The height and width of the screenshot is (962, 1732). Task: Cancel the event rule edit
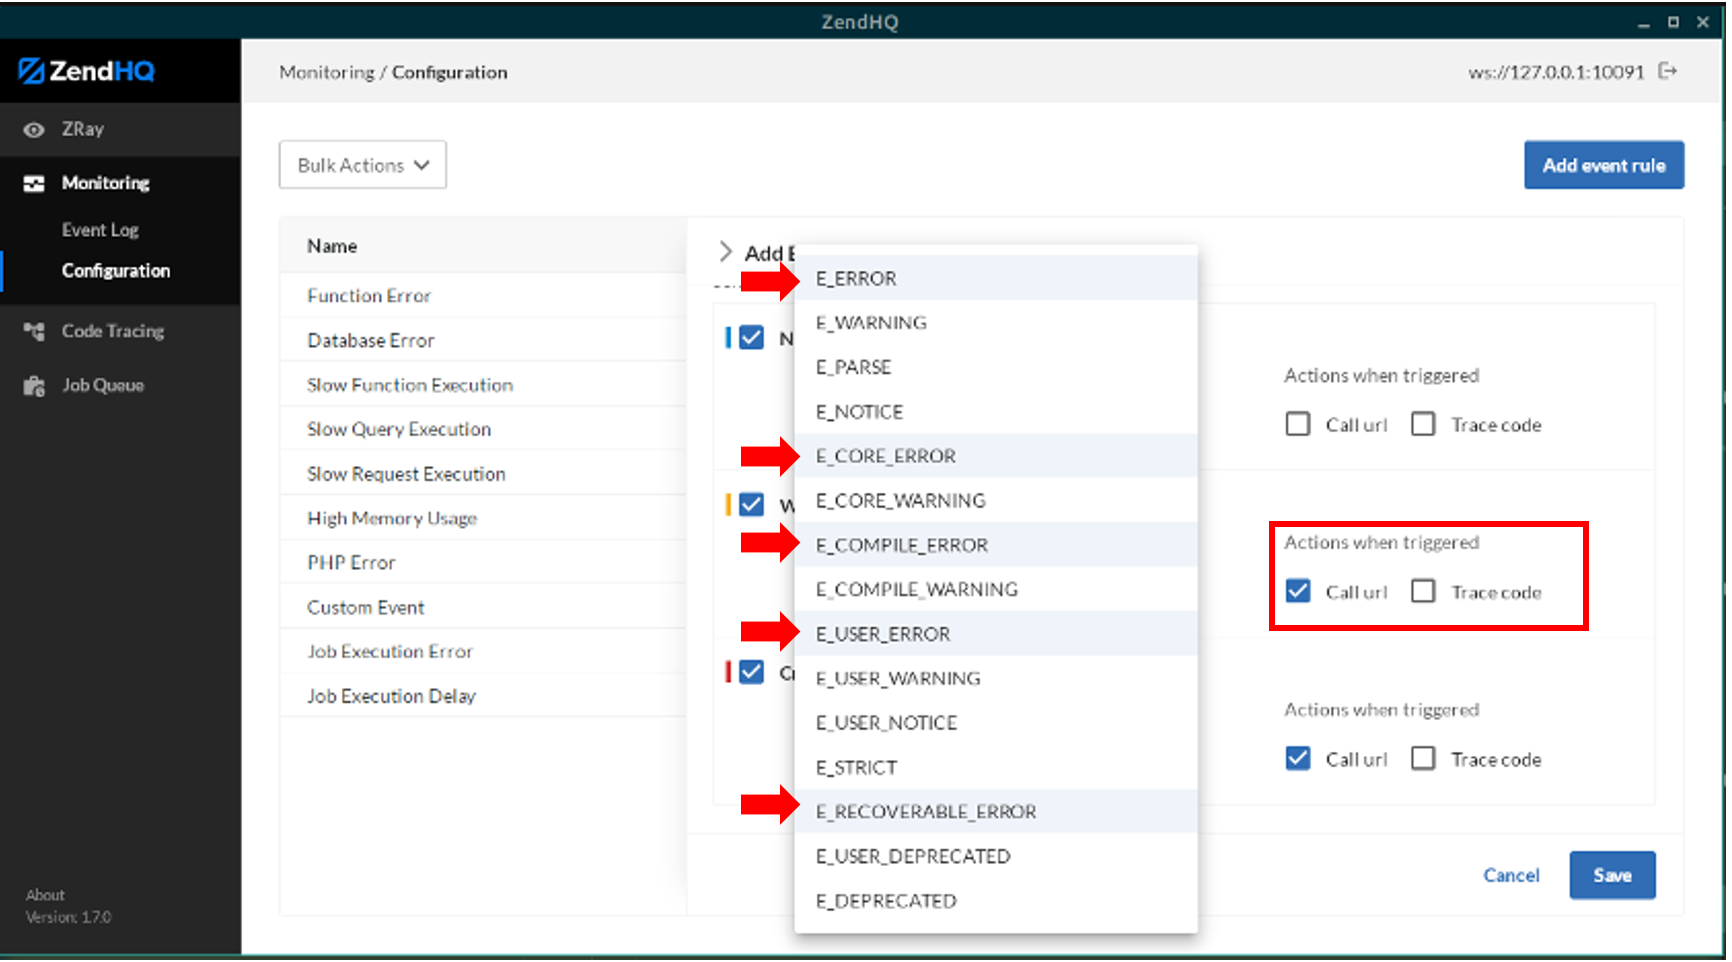(1511, 876)
